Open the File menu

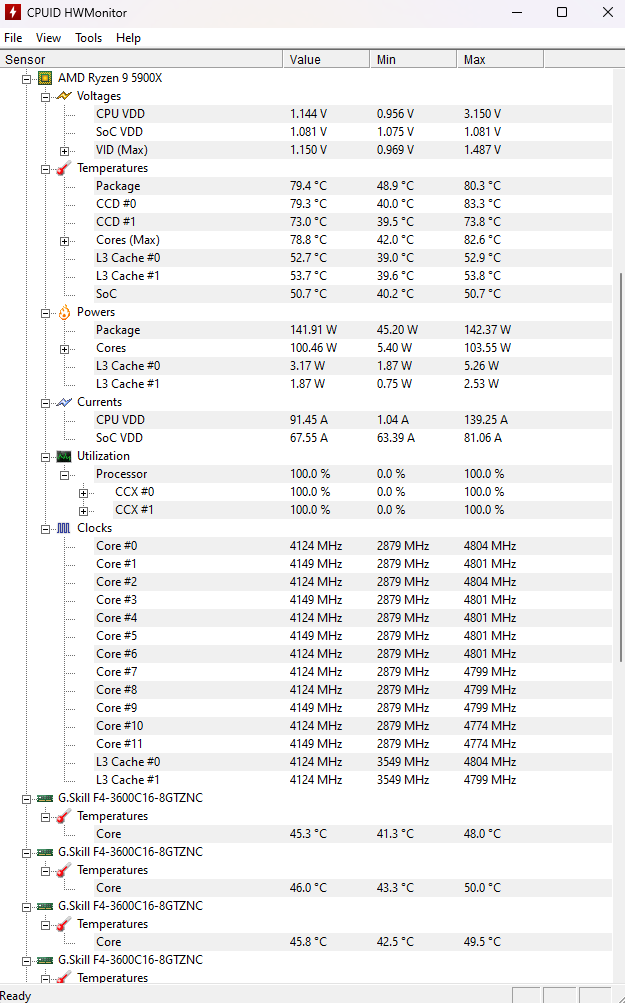pos(13,38)
